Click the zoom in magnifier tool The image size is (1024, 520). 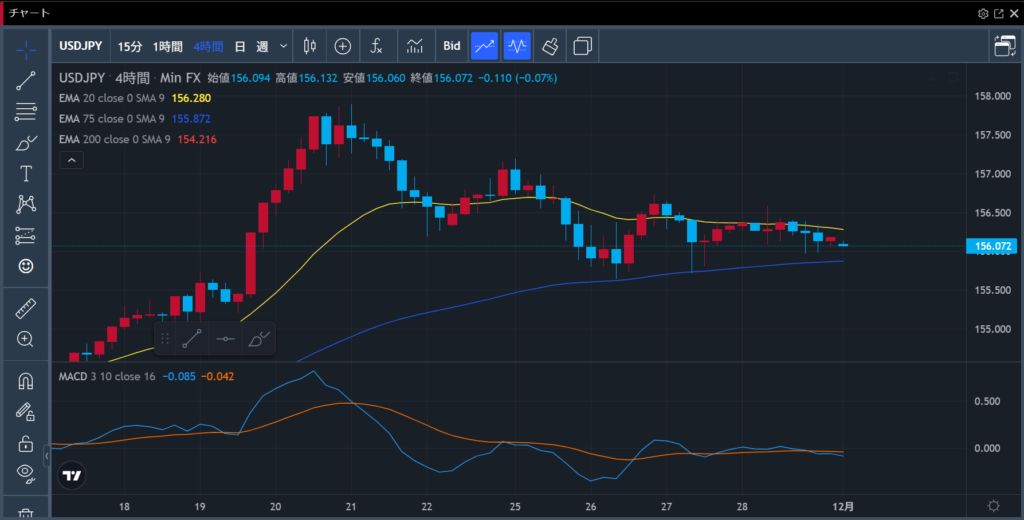click(x=26, y=339)
